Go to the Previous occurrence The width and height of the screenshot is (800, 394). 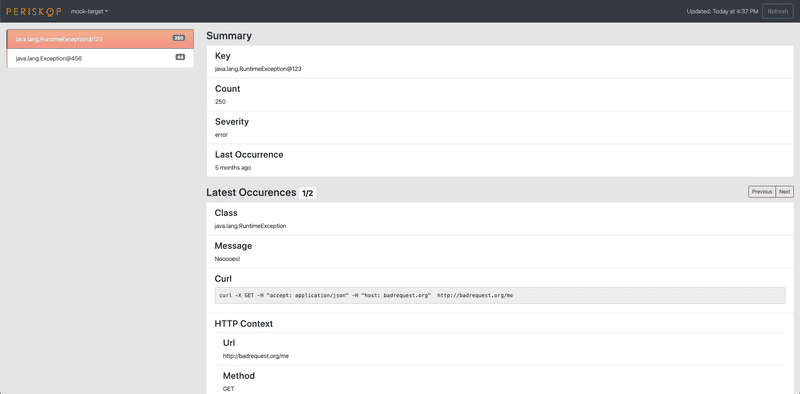pyautogui.click(x=761, y=192)
